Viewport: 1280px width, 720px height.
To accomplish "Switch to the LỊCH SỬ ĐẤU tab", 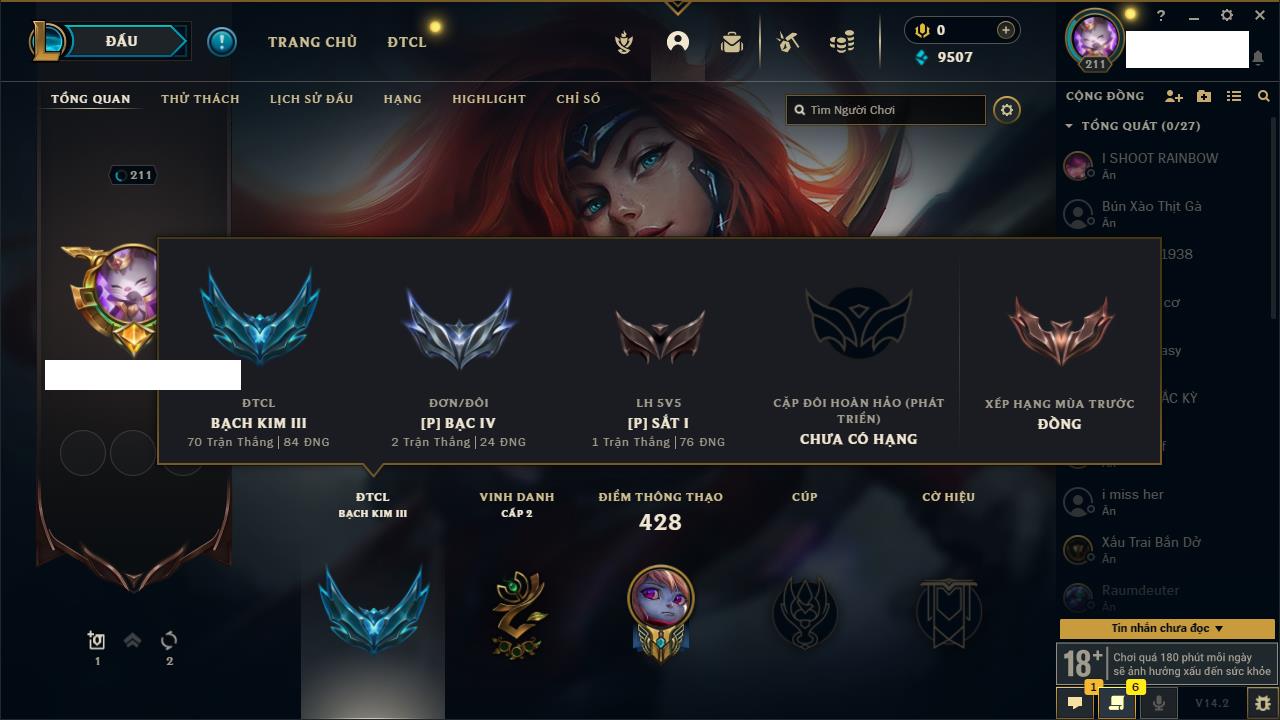I will 311,99.
